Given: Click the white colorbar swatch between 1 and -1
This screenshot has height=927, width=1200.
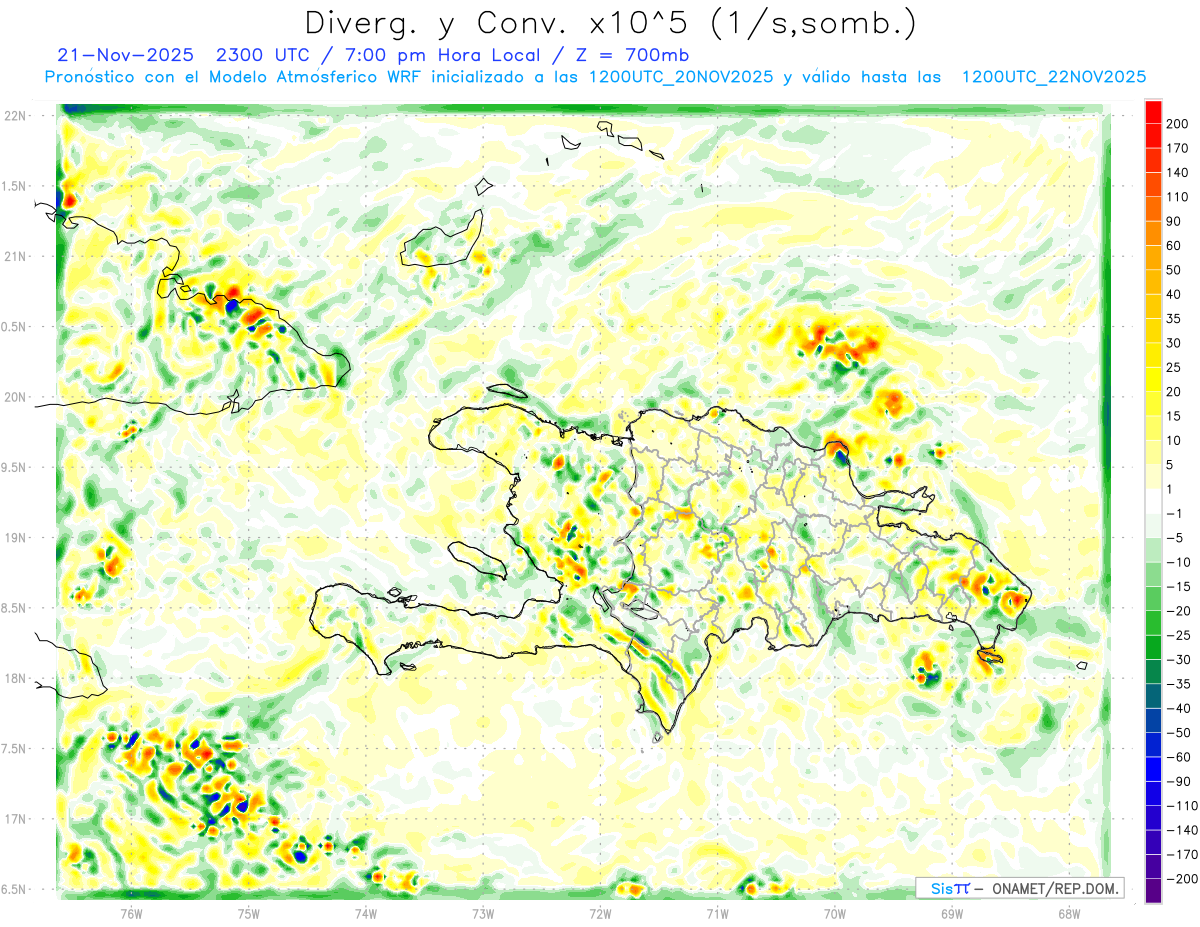Looking at the screenshot, I should [x=1153, y=501].
